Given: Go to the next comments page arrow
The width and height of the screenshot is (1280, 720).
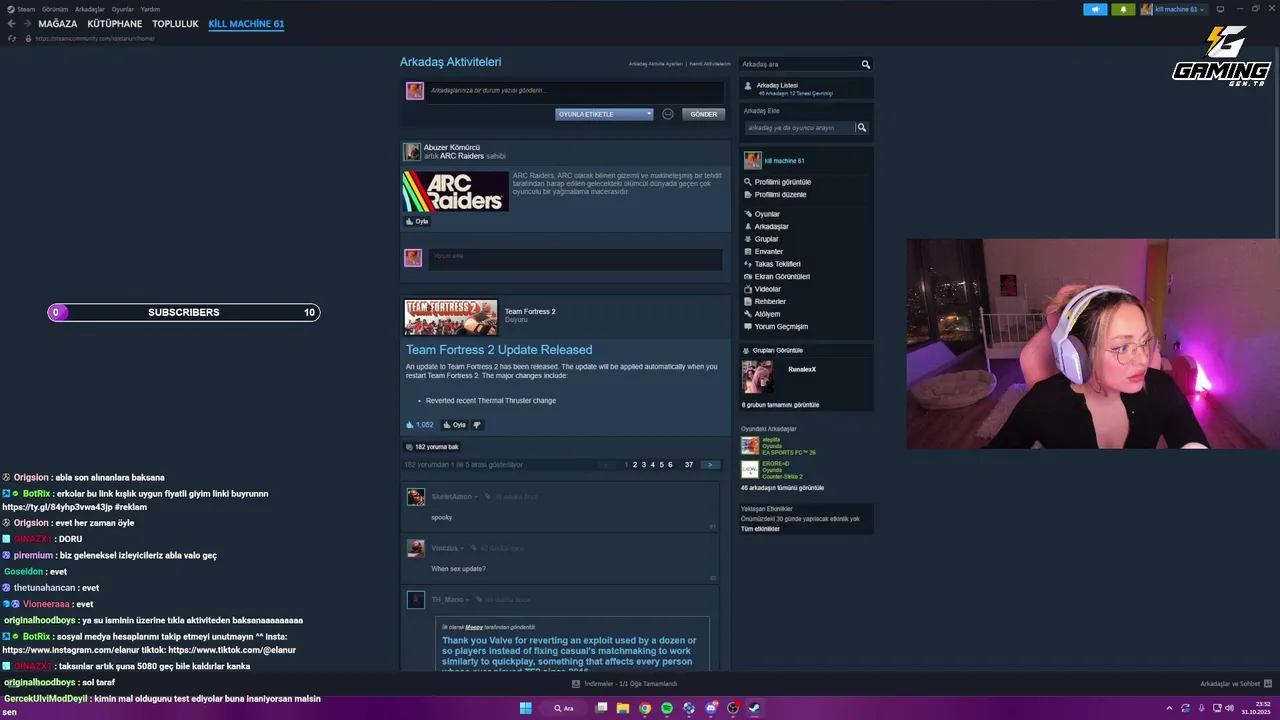Looking at the screenshot, I should click(x=710, y=465).
